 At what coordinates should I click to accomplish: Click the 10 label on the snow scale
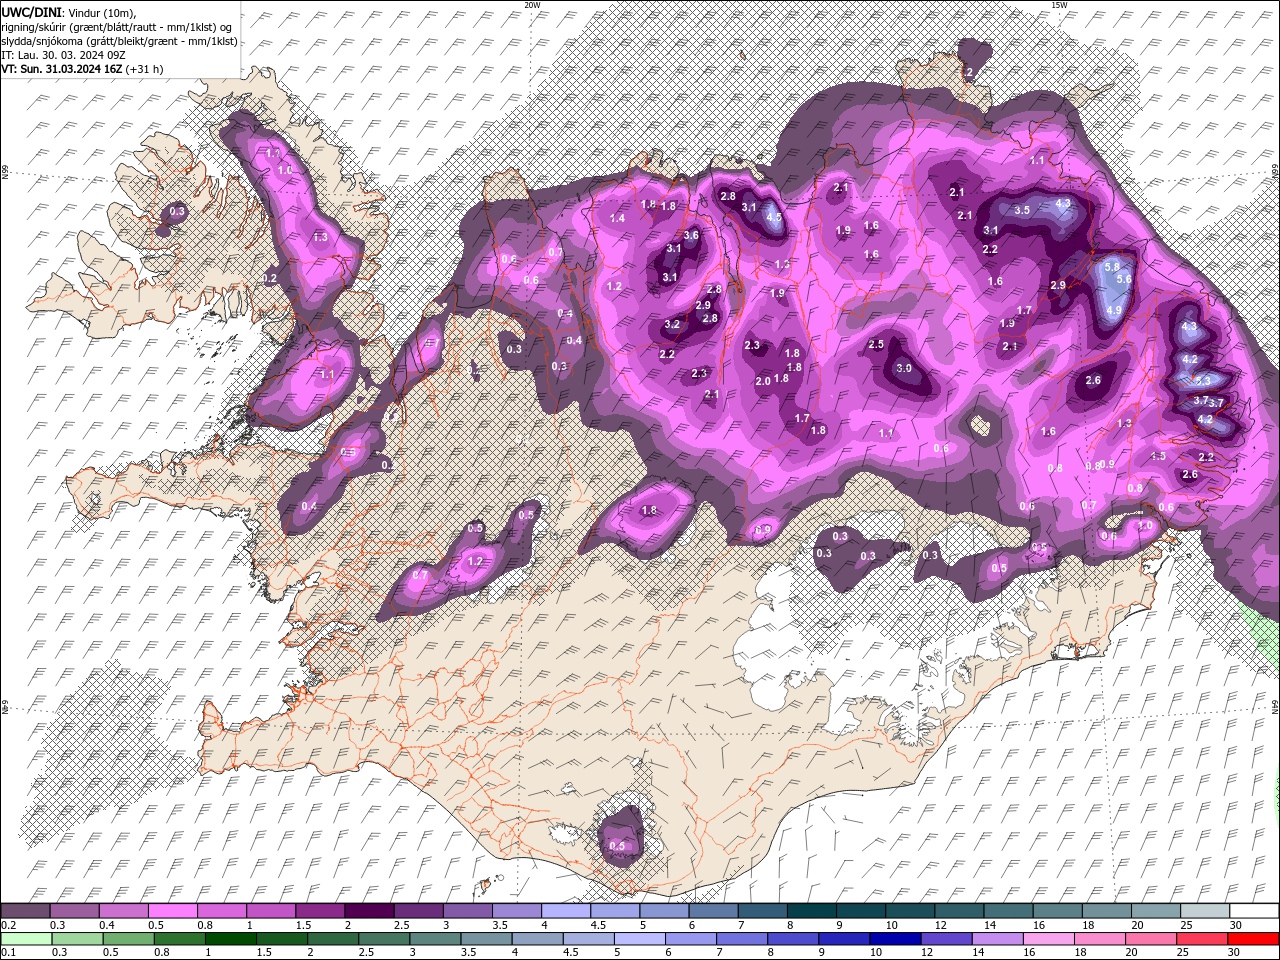[x=891, y=925]
